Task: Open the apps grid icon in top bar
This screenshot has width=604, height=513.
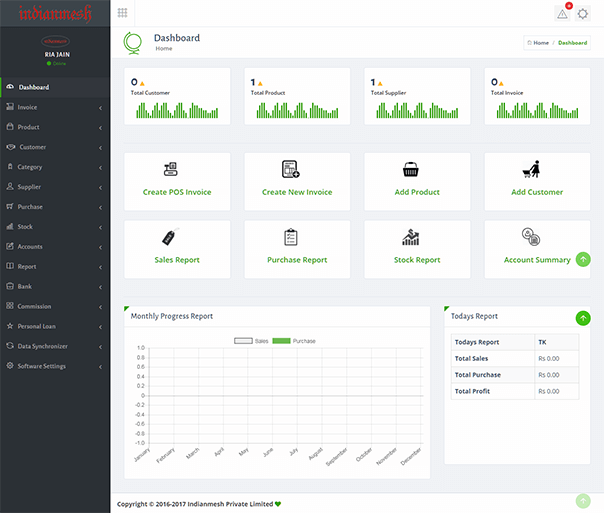Action: (x=122, y=13)
